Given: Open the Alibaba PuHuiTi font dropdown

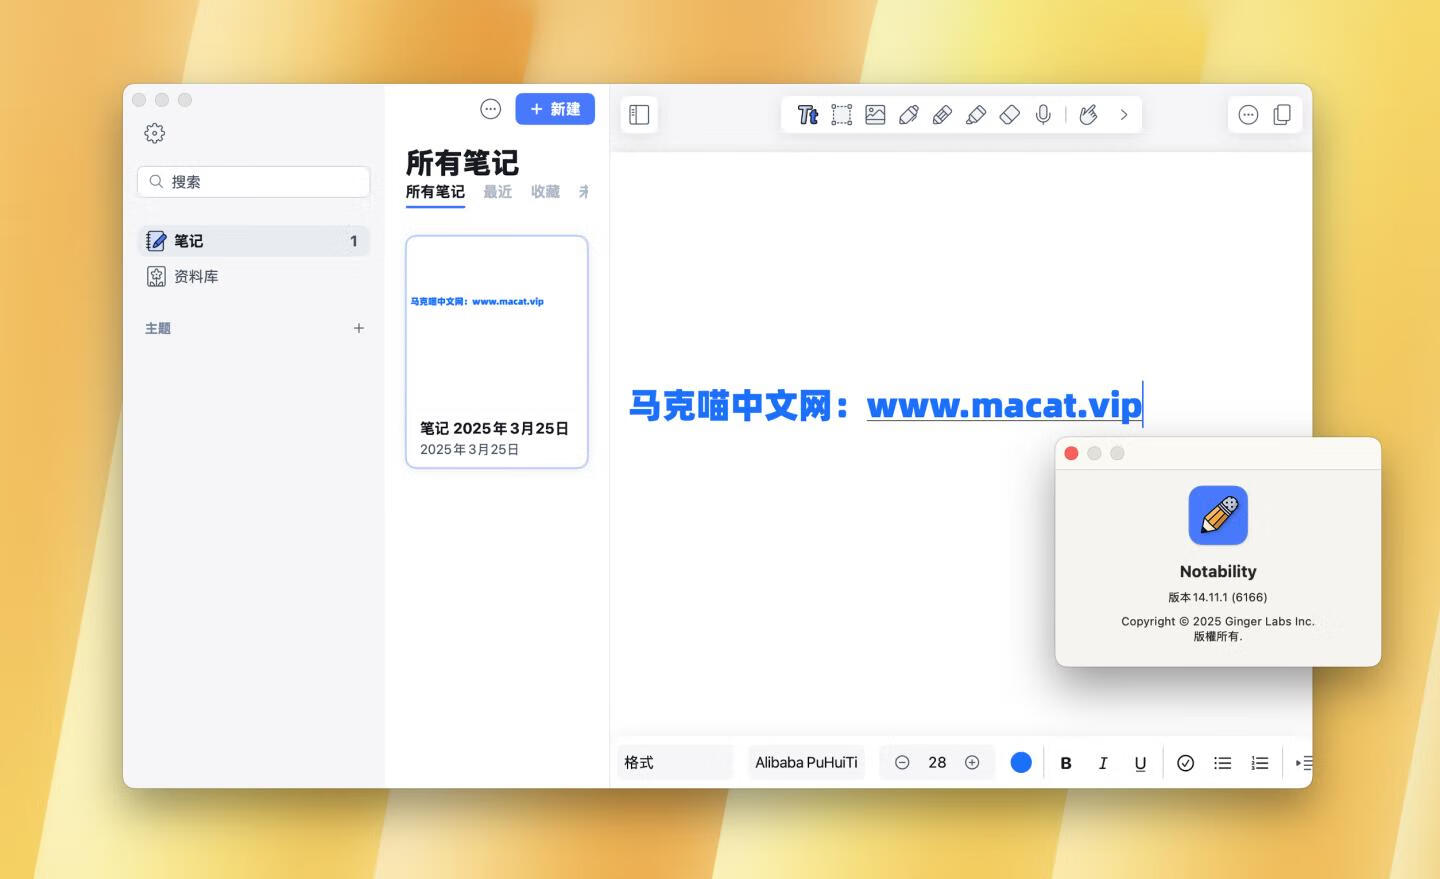Looking at the screenshot, I should [806, 763].
